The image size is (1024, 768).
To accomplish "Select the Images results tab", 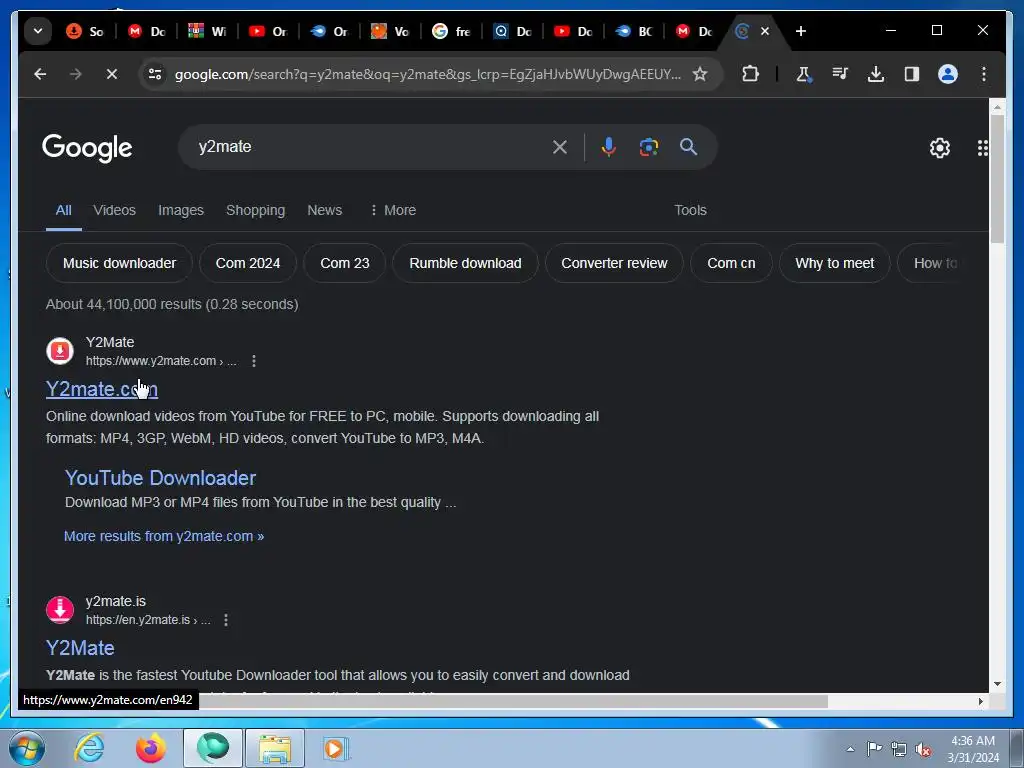I will (x=181, y=210).
